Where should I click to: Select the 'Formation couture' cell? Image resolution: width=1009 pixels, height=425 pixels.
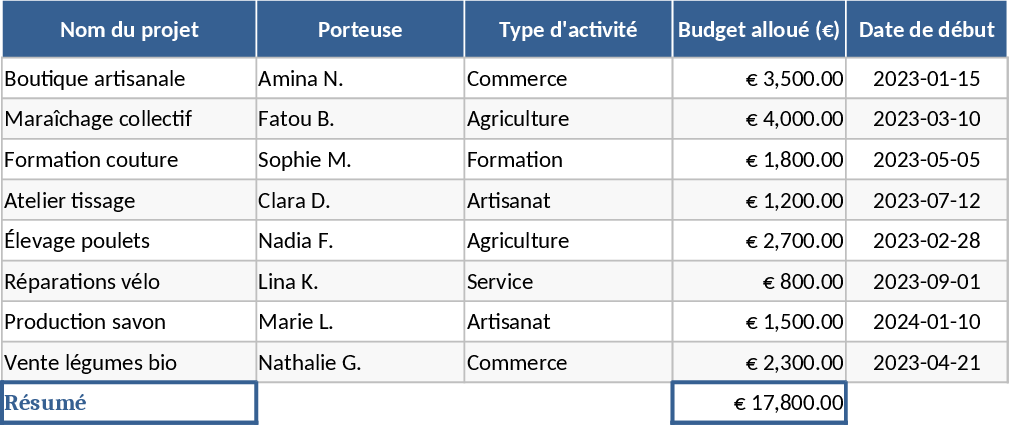point(129,160)
